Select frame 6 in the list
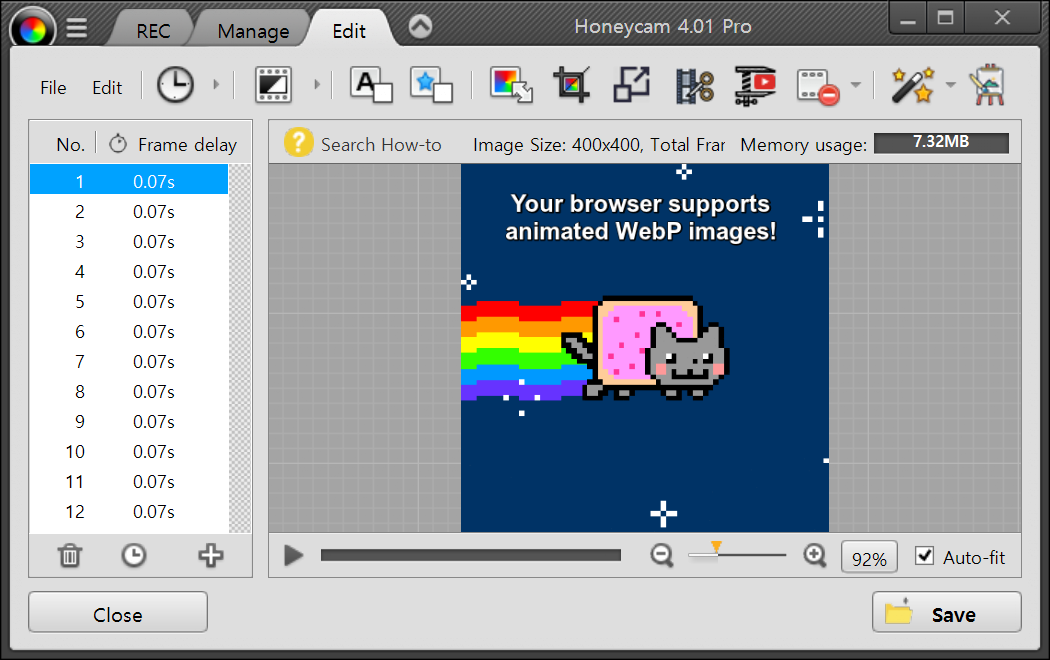Viewport: 1050px width, 660px height. [129, 332]
